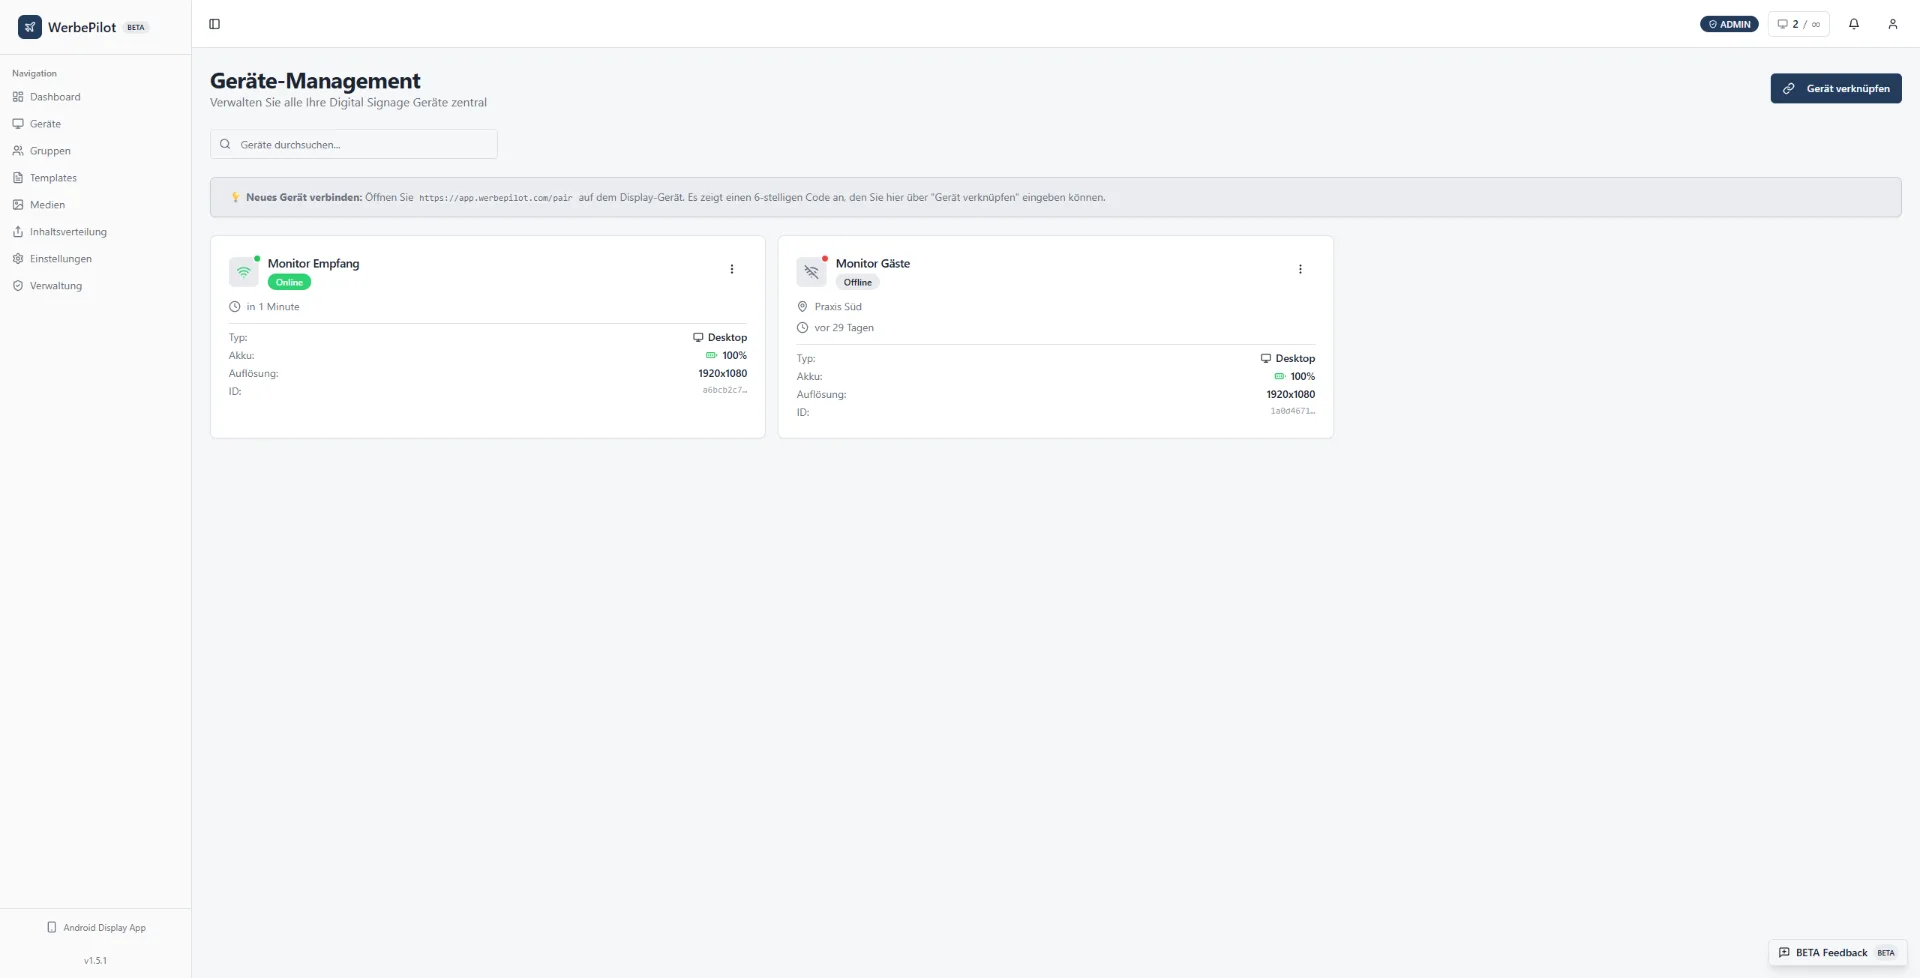Click the Monitor Gäste title
The height and width of the screenshot is (978, 1920).
873,264
